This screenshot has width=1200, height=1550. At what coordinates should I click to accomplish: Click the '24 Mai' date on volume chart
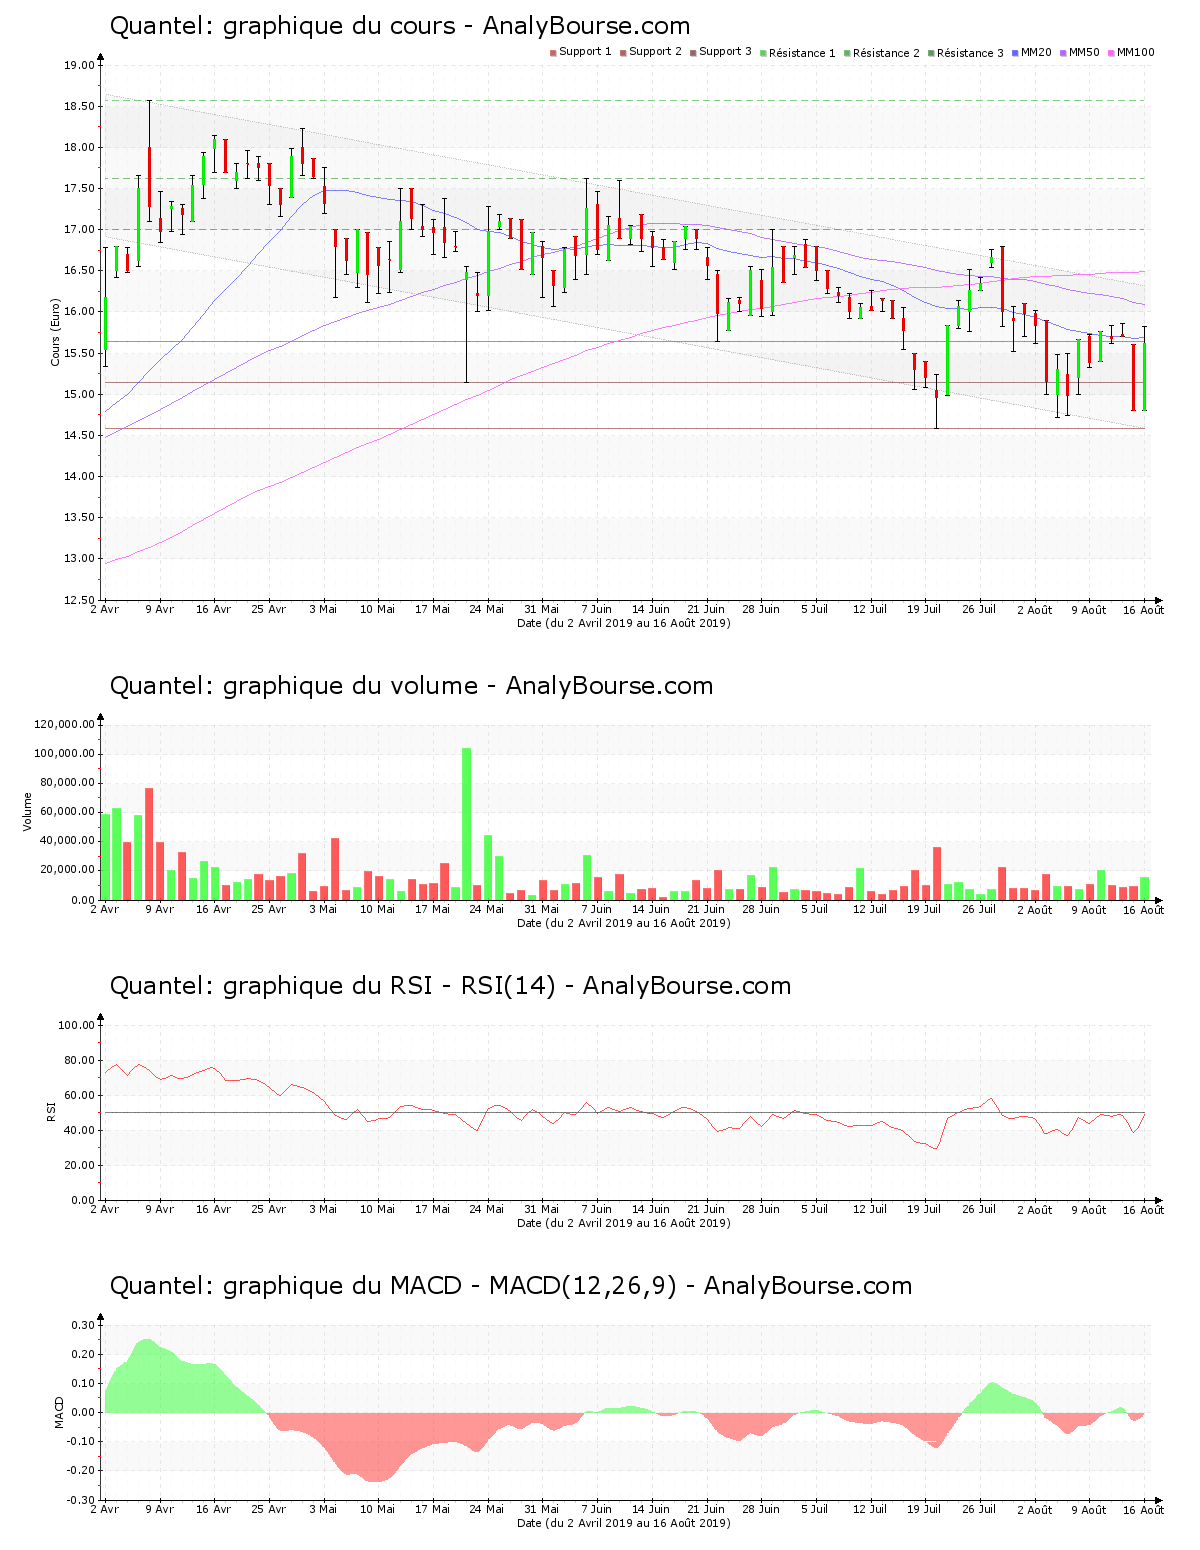(x=487, y=909)
